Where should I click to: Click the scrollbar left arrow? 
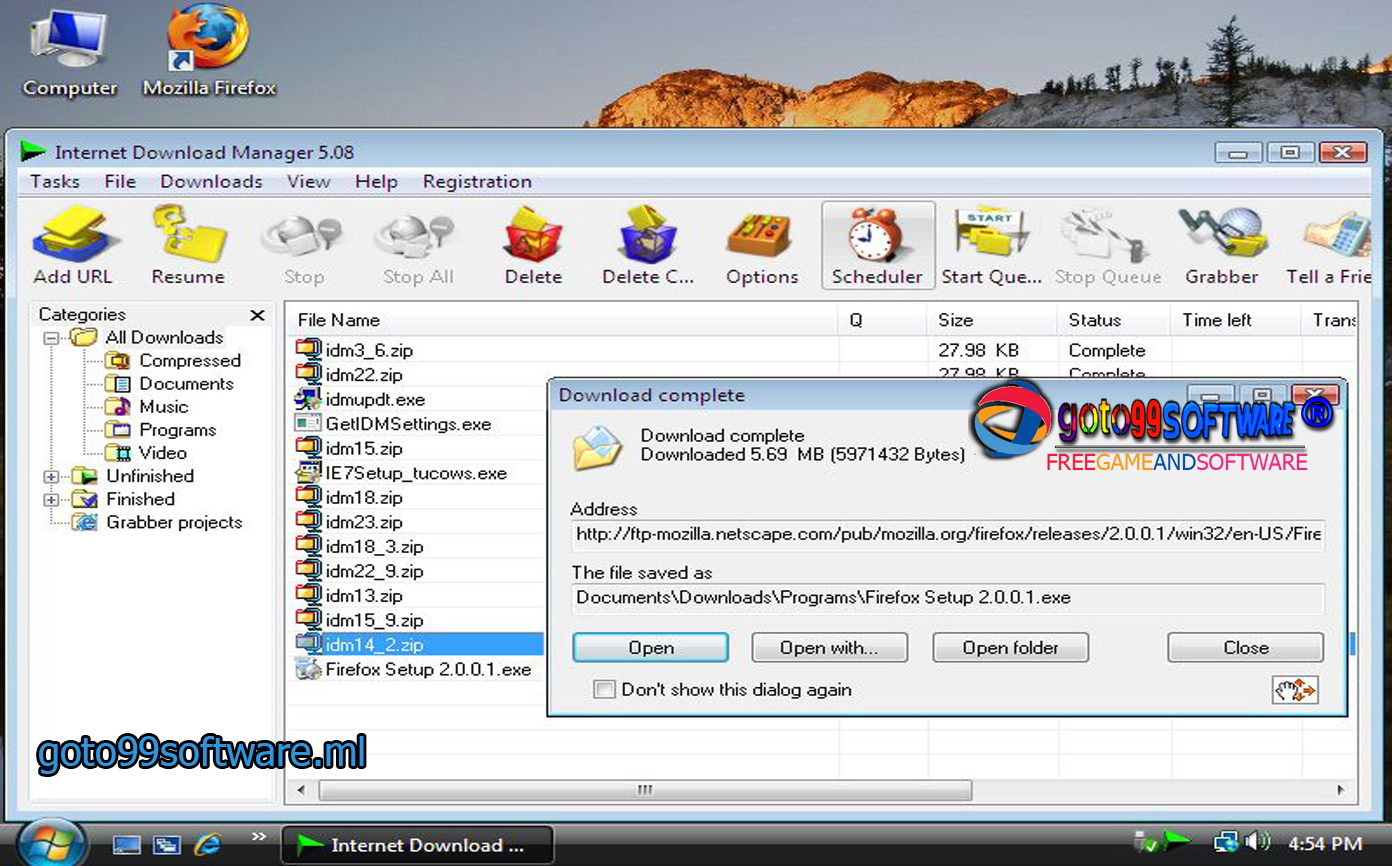pos(301,790)
